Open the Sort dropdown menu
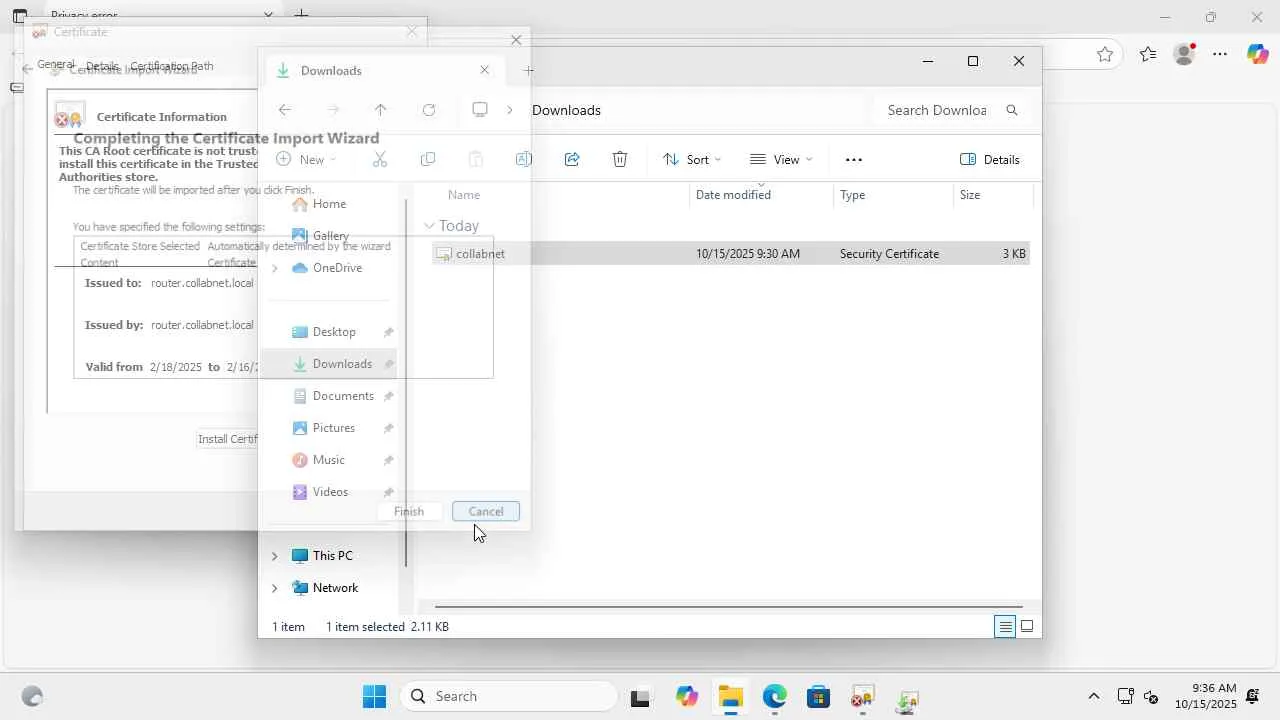This screenshot has height=720, width=1280. pyautogui.click(x=692, y=159)
